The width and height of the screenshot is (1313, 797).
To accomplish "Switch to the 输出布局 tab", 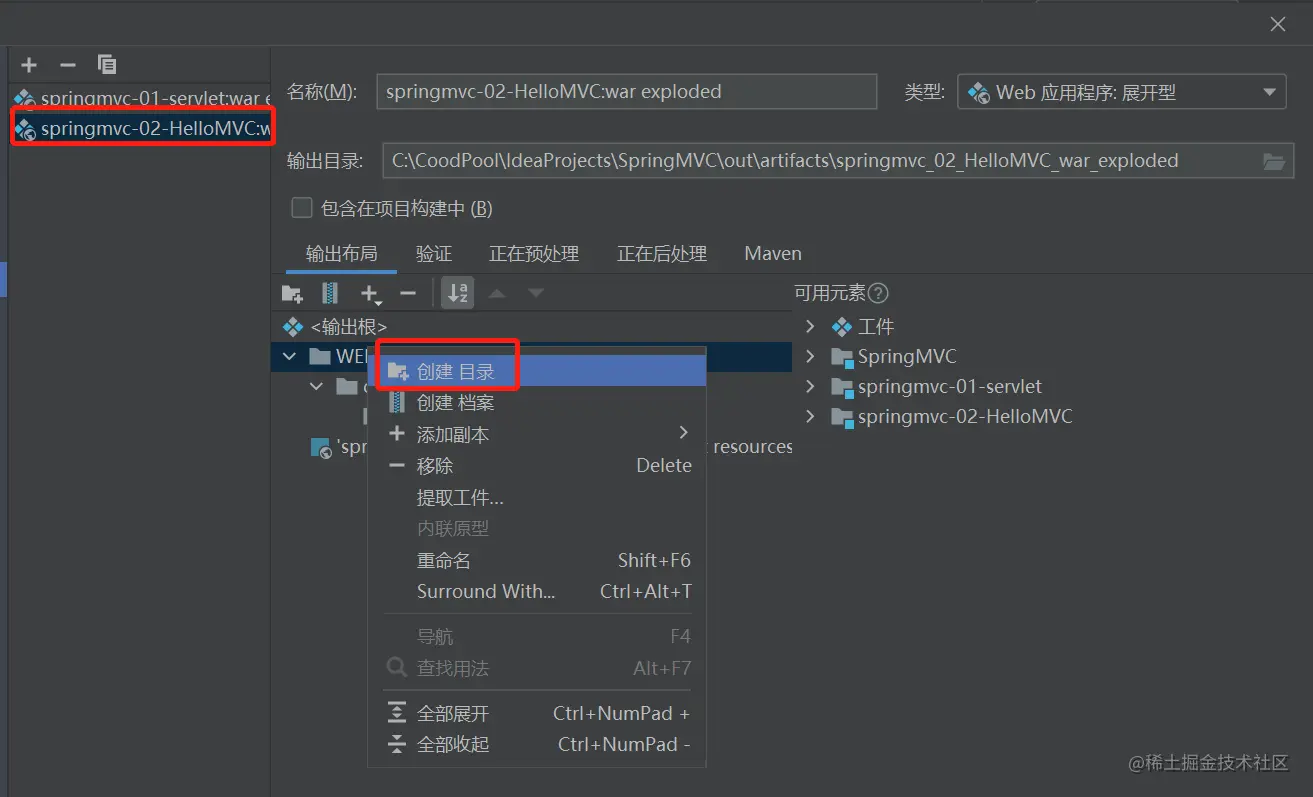I will point(341,254).
